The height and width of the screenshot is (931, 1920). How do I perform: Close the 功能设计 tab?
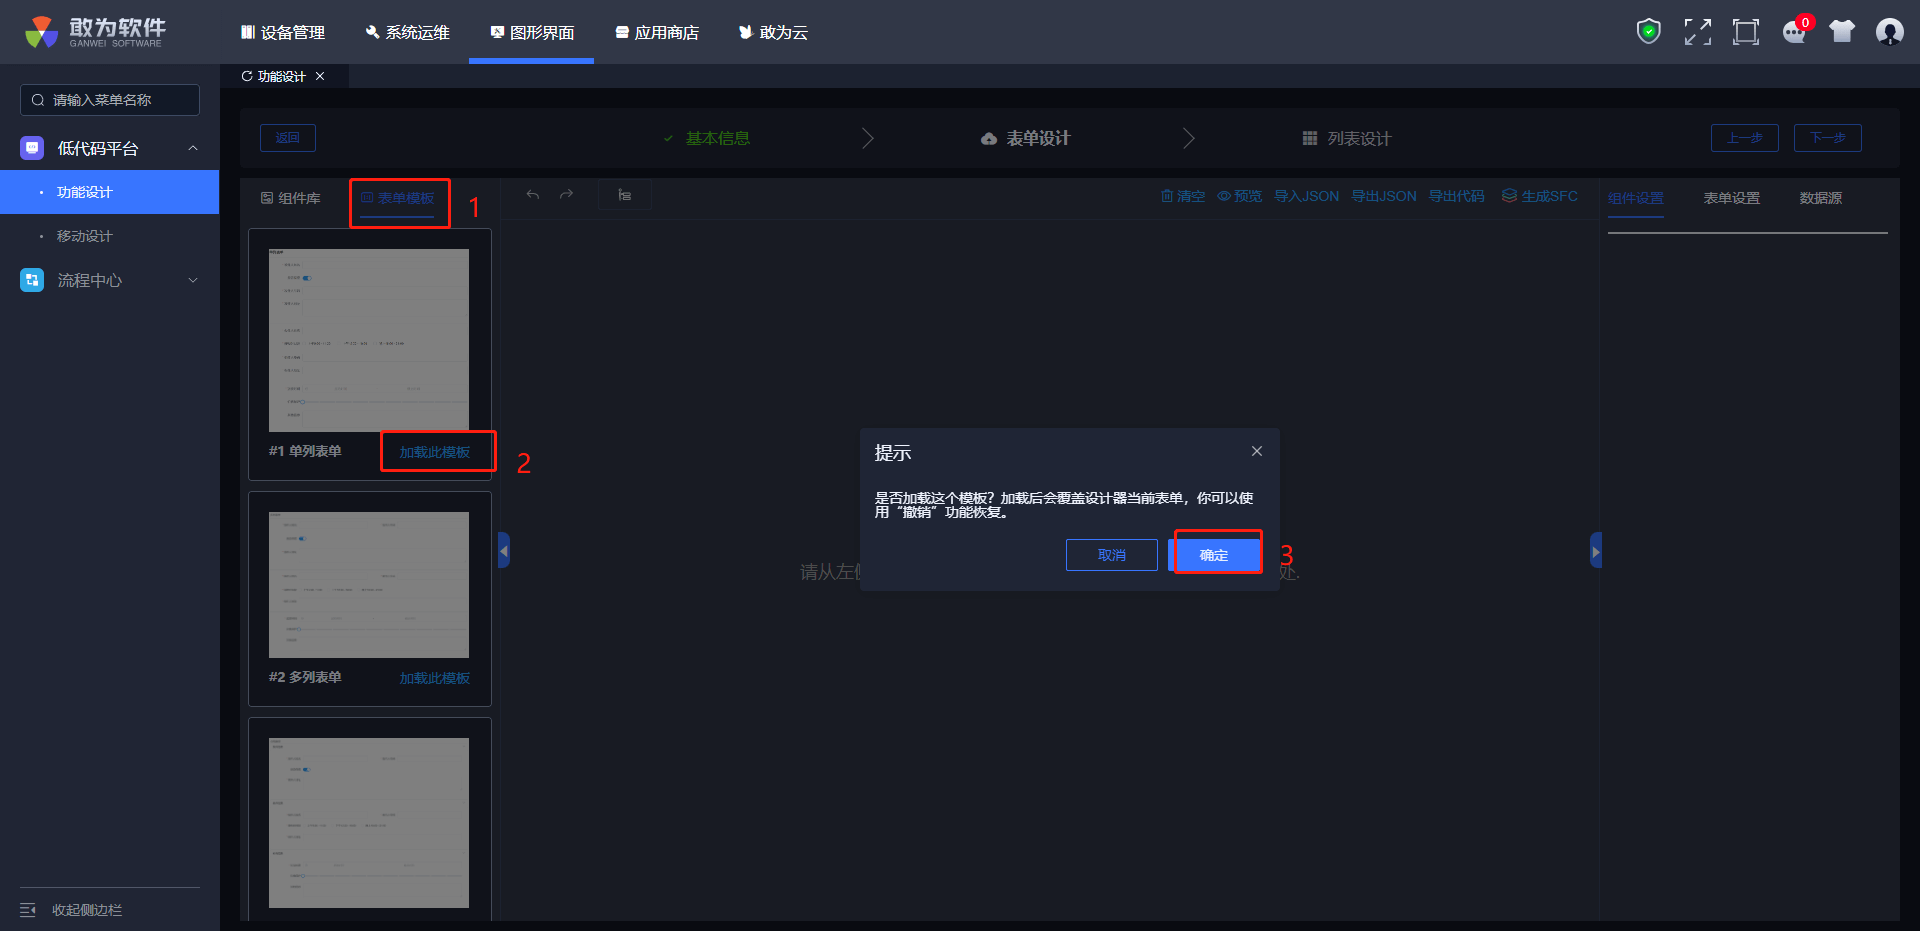pos(320,76)
